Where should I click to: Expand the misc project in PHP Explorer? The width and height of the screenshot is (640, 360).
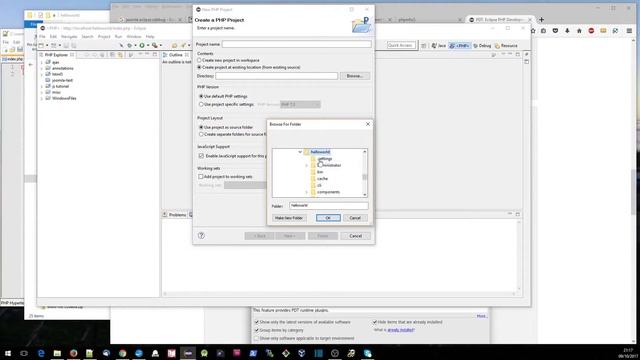[42, 92]
